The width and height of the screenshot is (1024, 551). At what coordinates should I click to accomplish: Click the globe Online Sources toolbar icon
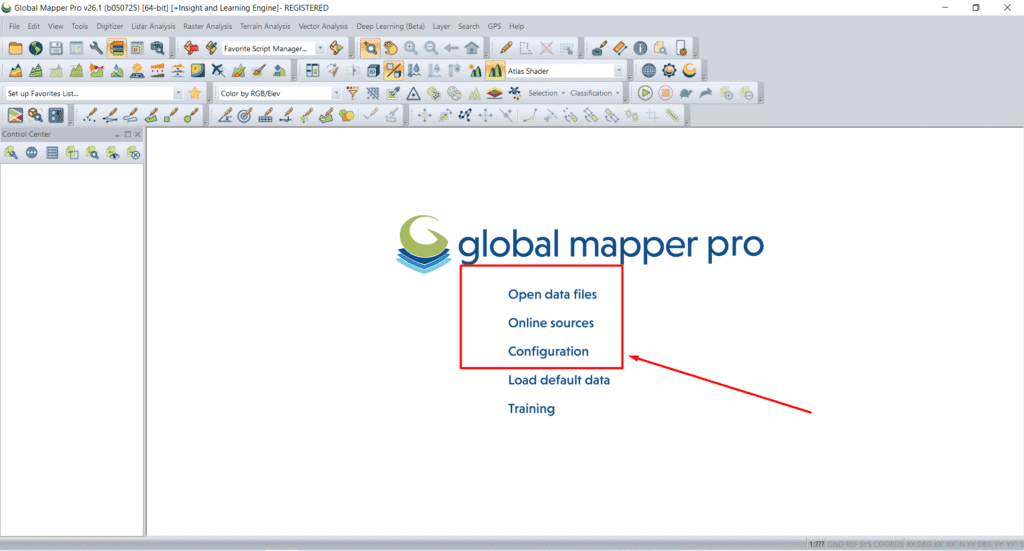[35, 48]
